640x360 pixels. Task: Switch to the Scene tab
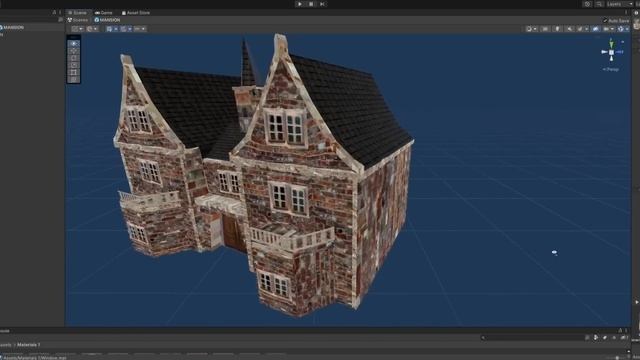(x=78, y=13)
